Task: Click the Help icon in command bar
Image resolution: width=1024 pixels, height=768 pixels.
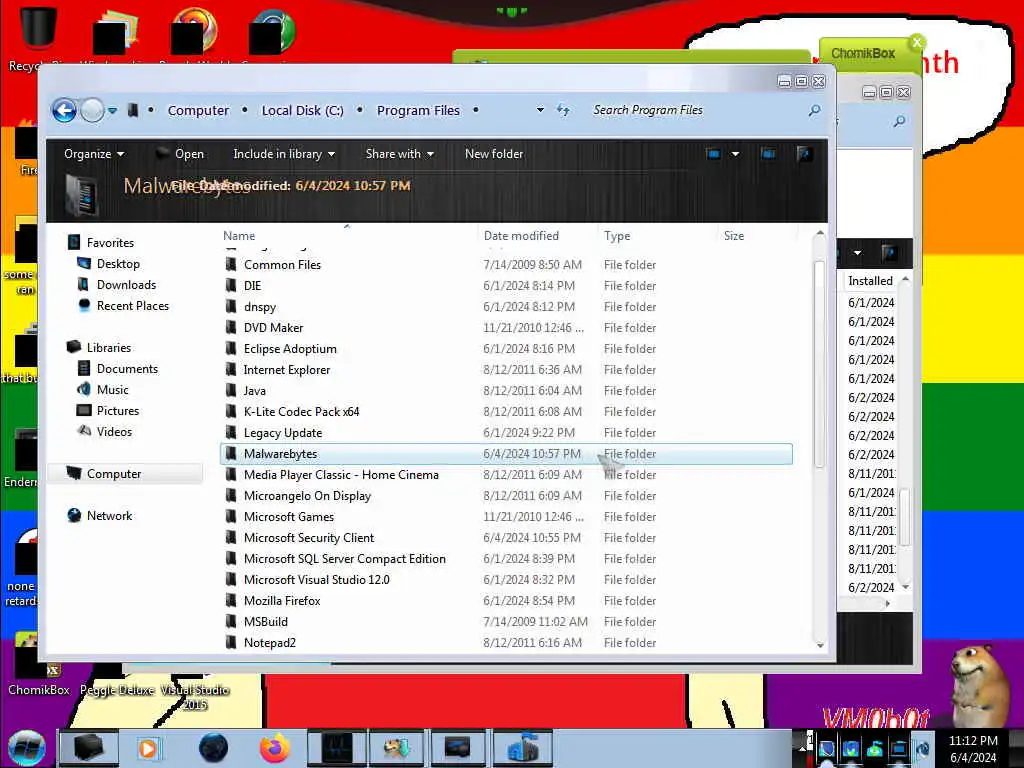Action: click(805, 154)
